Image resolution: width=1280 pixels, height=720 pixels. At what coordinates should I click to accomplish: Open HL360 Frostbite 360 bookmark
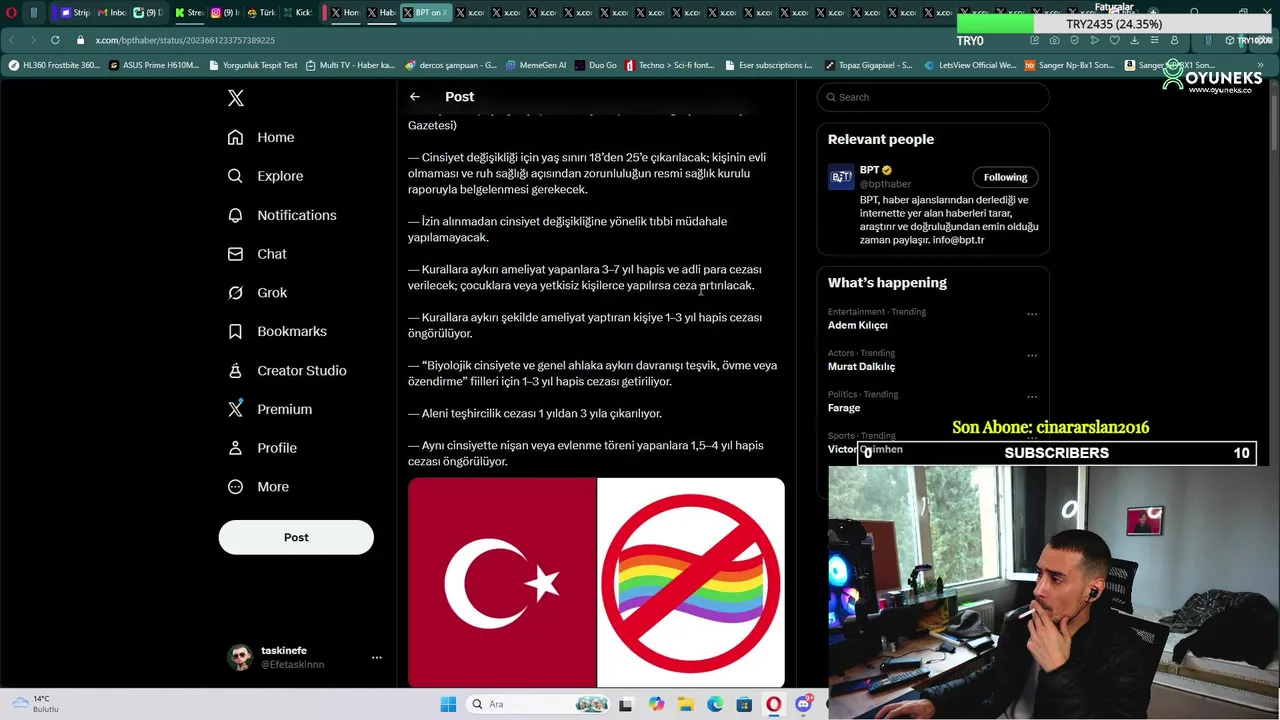(54, 65)
